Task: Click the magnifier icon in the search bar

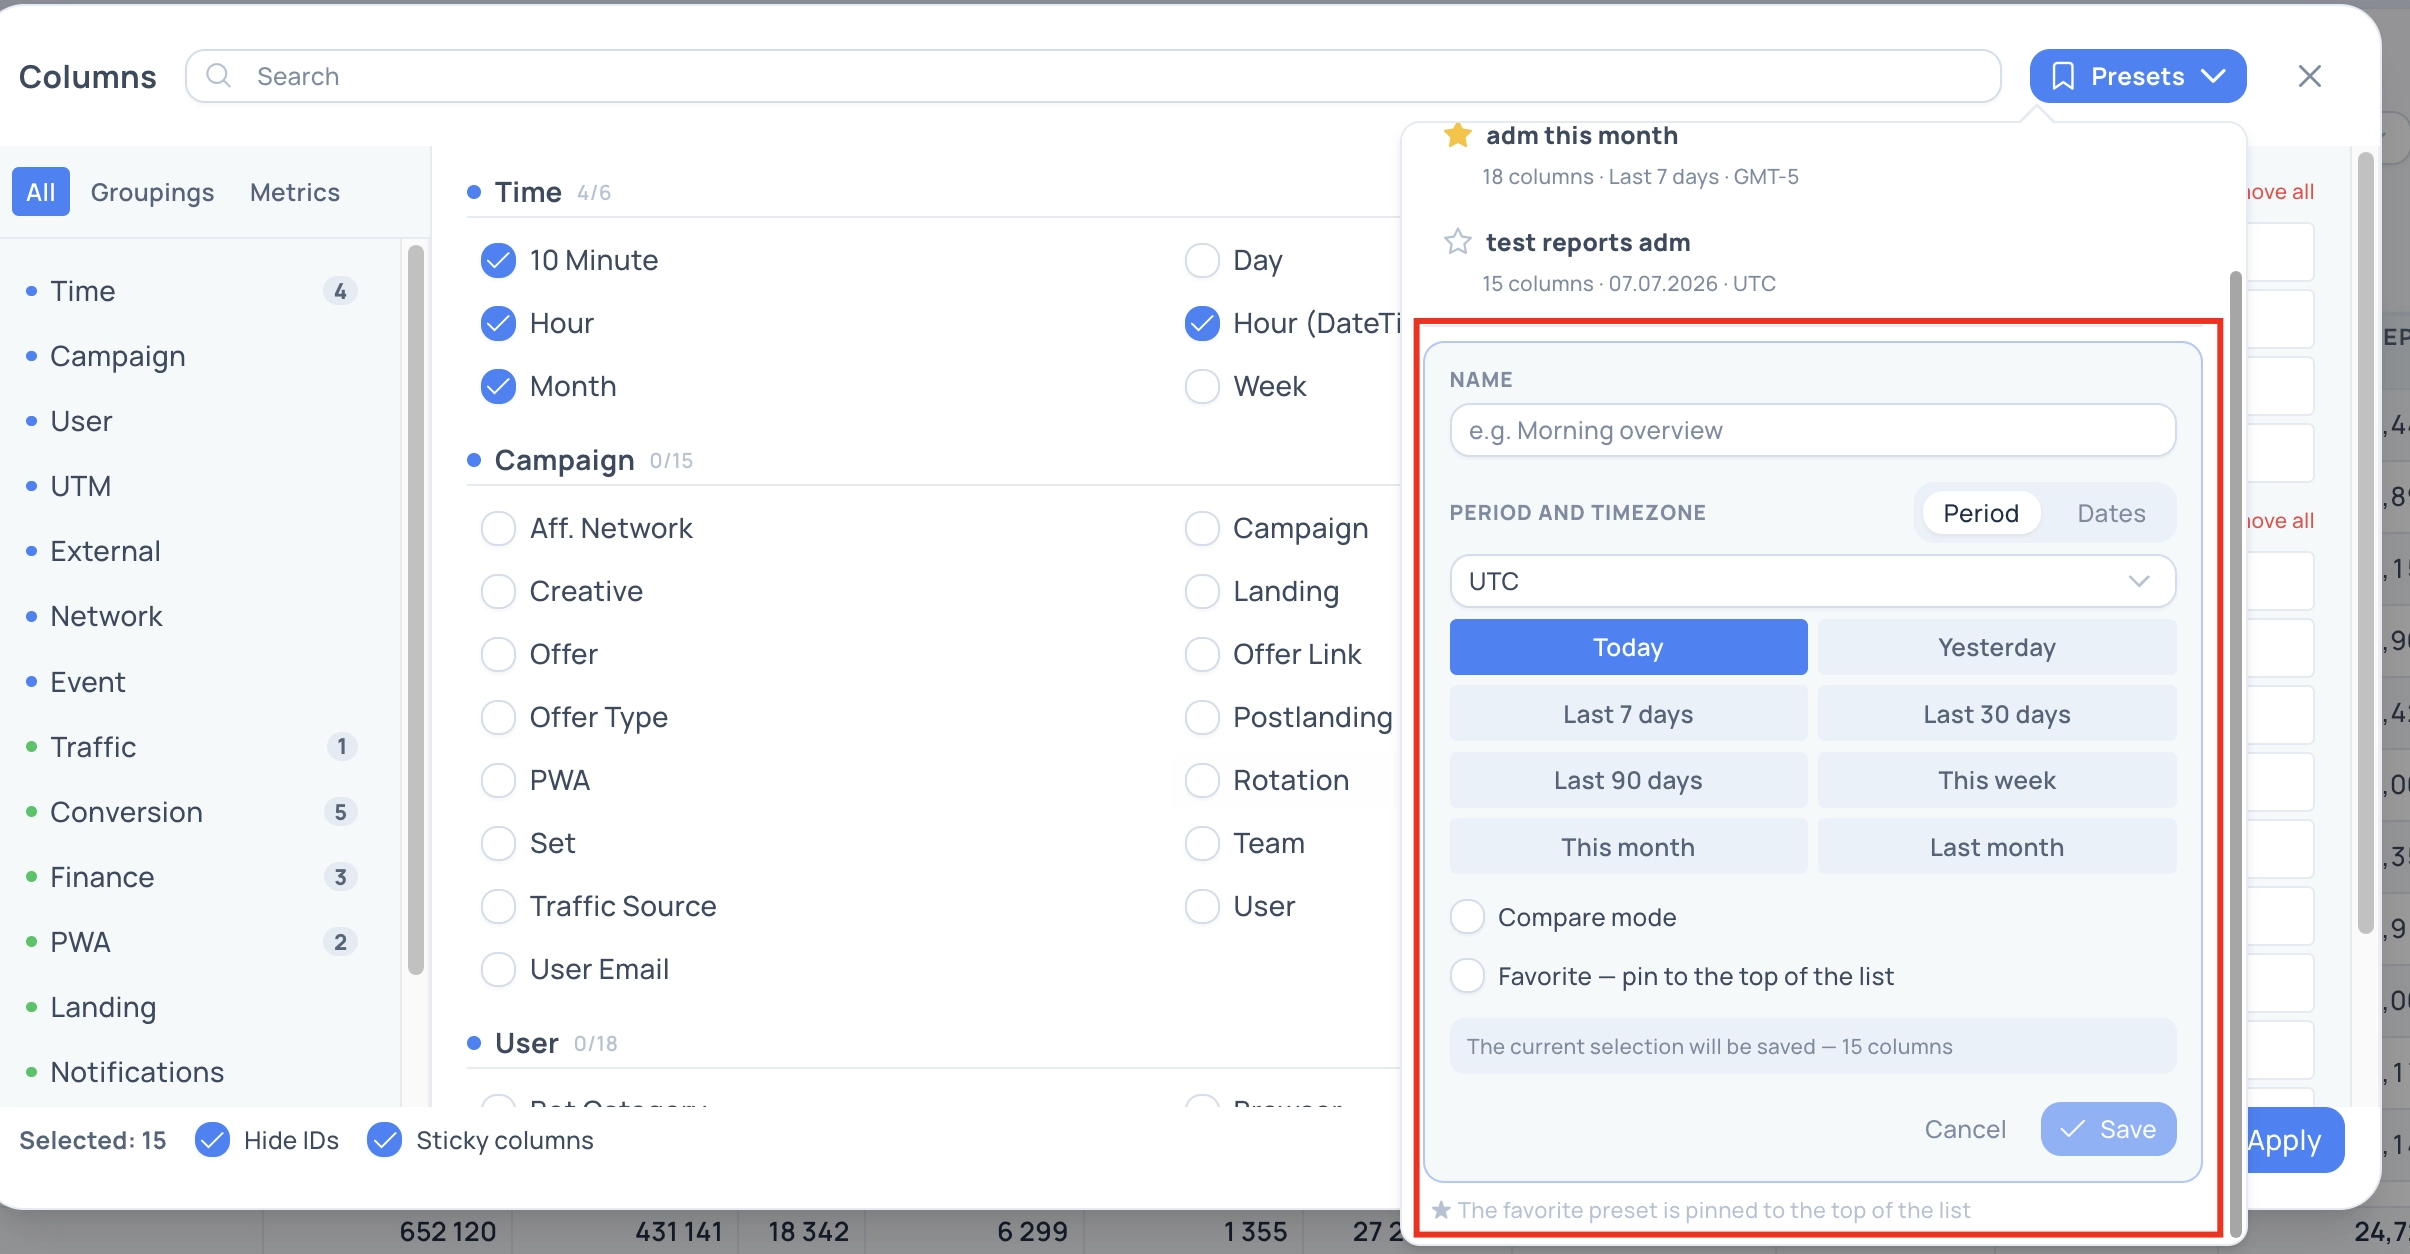Action: point(218,76)
